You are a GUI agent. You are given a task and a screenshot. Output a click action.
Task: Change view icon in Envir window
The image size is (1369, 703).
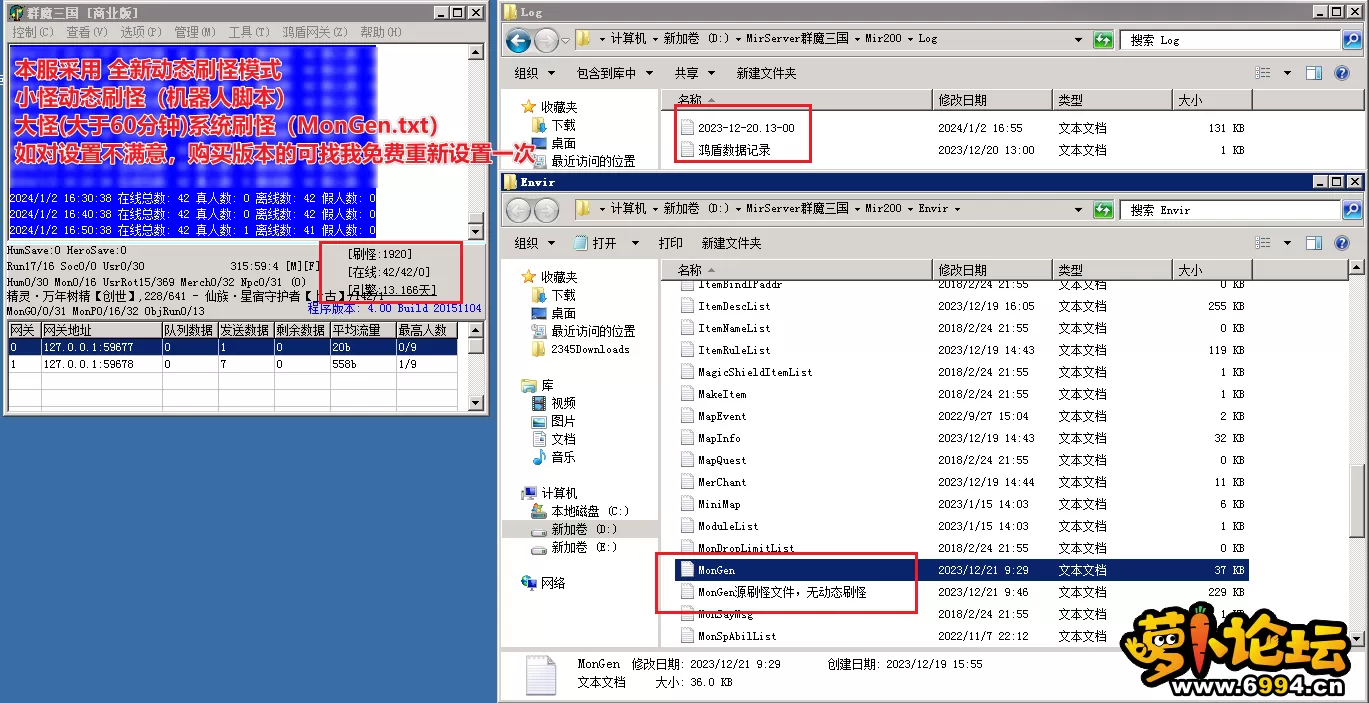pyautogui.click(x=1263, y=243)
